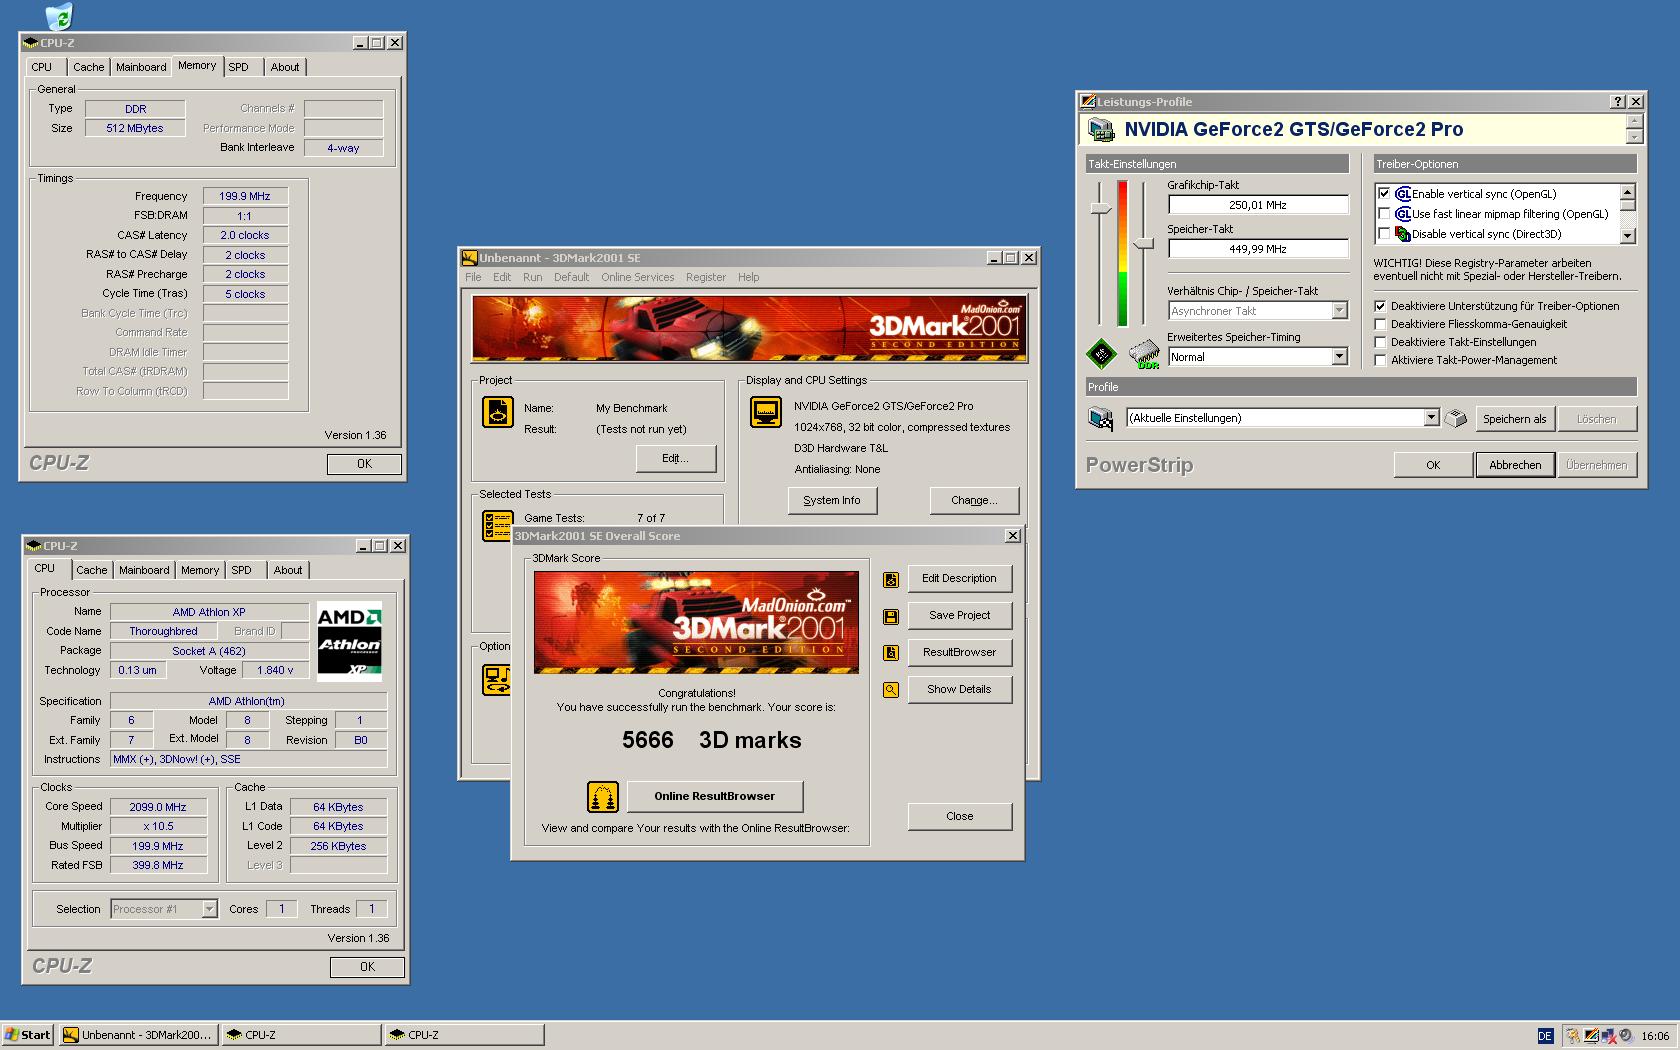This screenshot has height=1050, width=1680.
Task: Click the graphics card icon in PowerStrip header
Action: (1101, 130)
